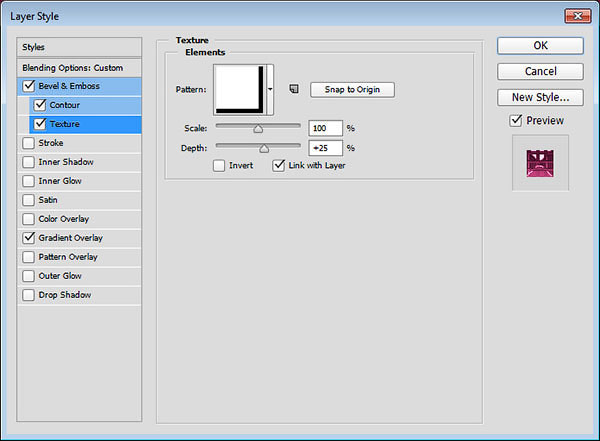Enable the Inner Glow checkbox
The height and width of the screenshot is (441, 600).
(x=28, y=181)
